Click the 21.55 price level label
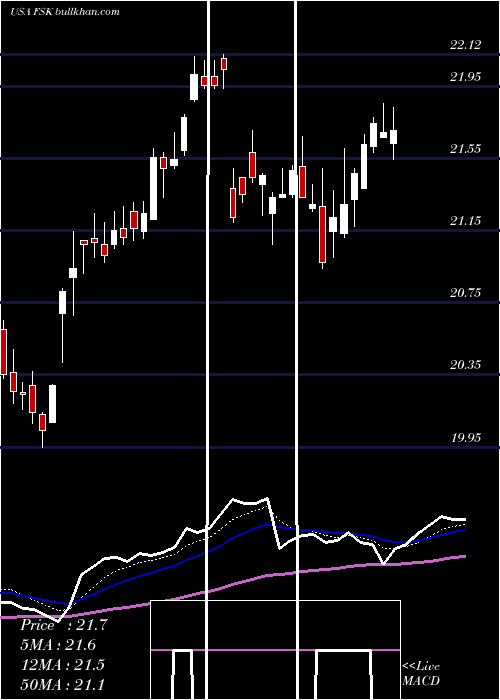 coord(466,149)
